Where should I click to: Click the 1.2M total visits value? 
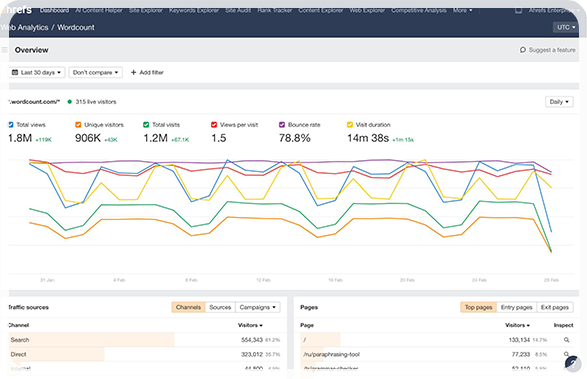click(156, 138)
